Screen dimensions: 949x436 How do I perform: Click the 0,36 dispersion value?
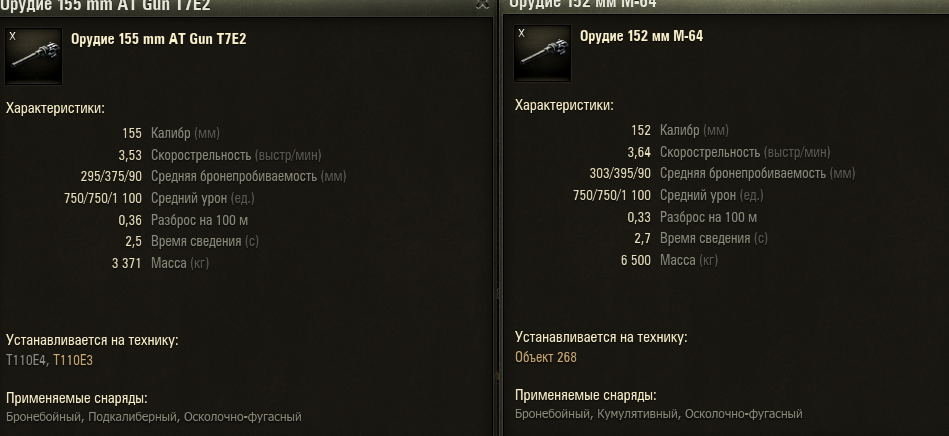pos(130,220)
